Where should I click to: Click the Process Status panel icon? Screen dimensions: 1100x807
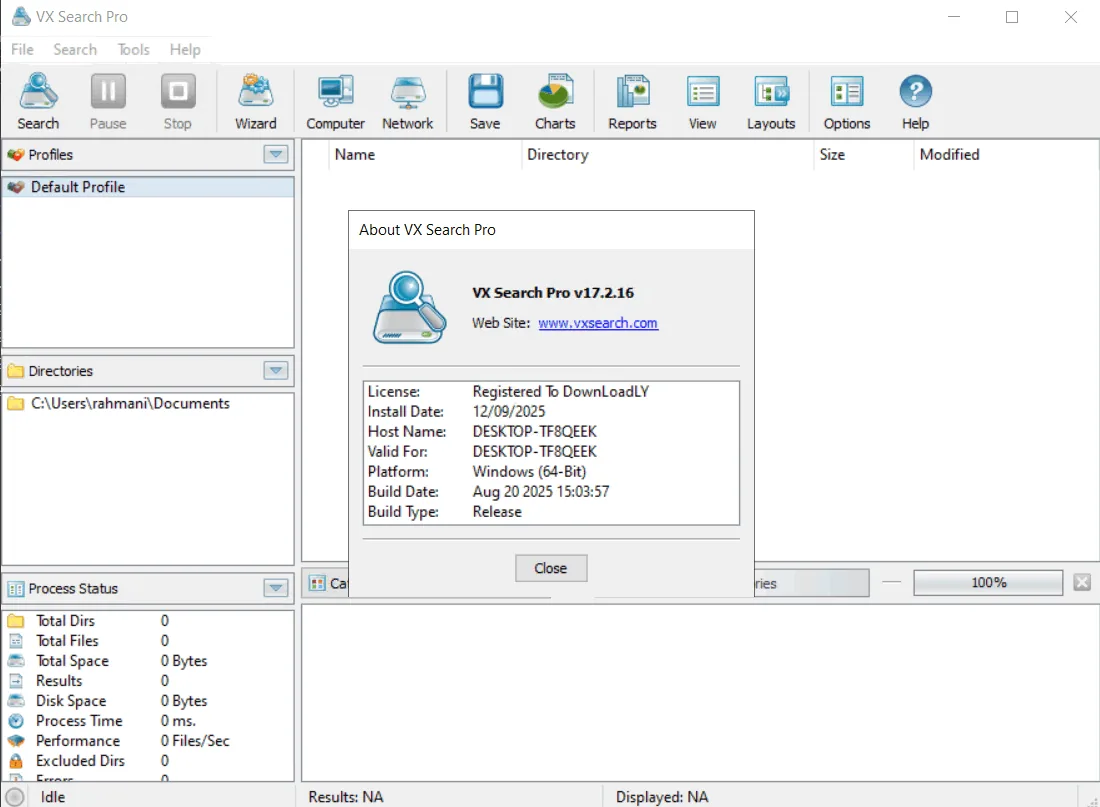tap(15, 589)
